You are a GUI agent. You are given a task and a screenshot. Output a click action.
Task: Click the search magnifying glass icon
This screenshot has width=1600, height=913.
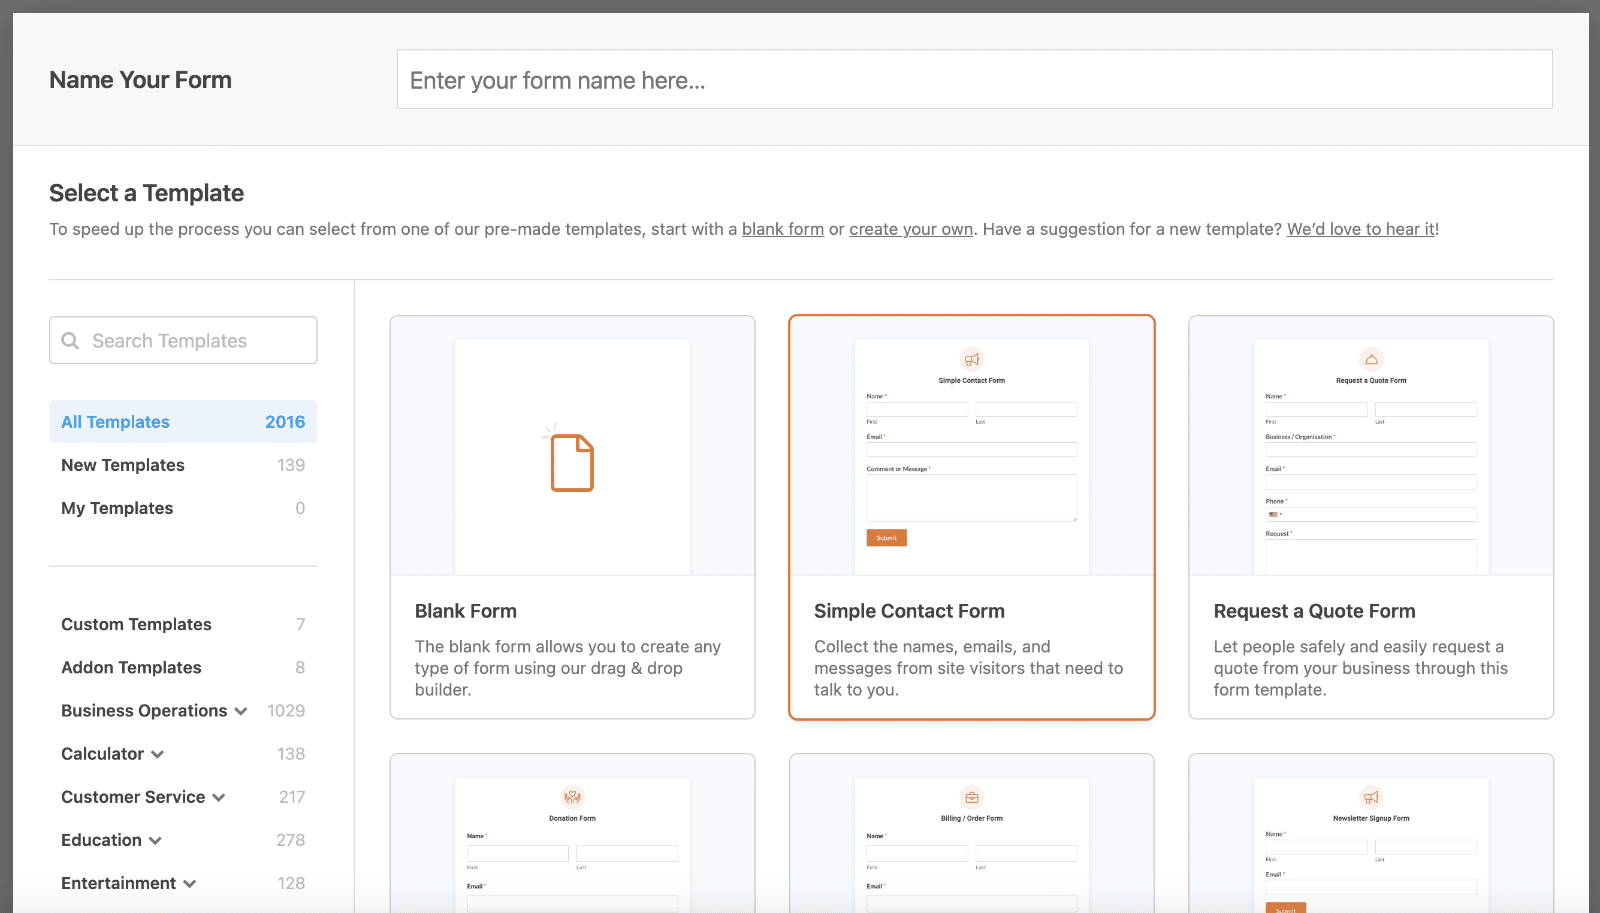click(x=70, y=340)
